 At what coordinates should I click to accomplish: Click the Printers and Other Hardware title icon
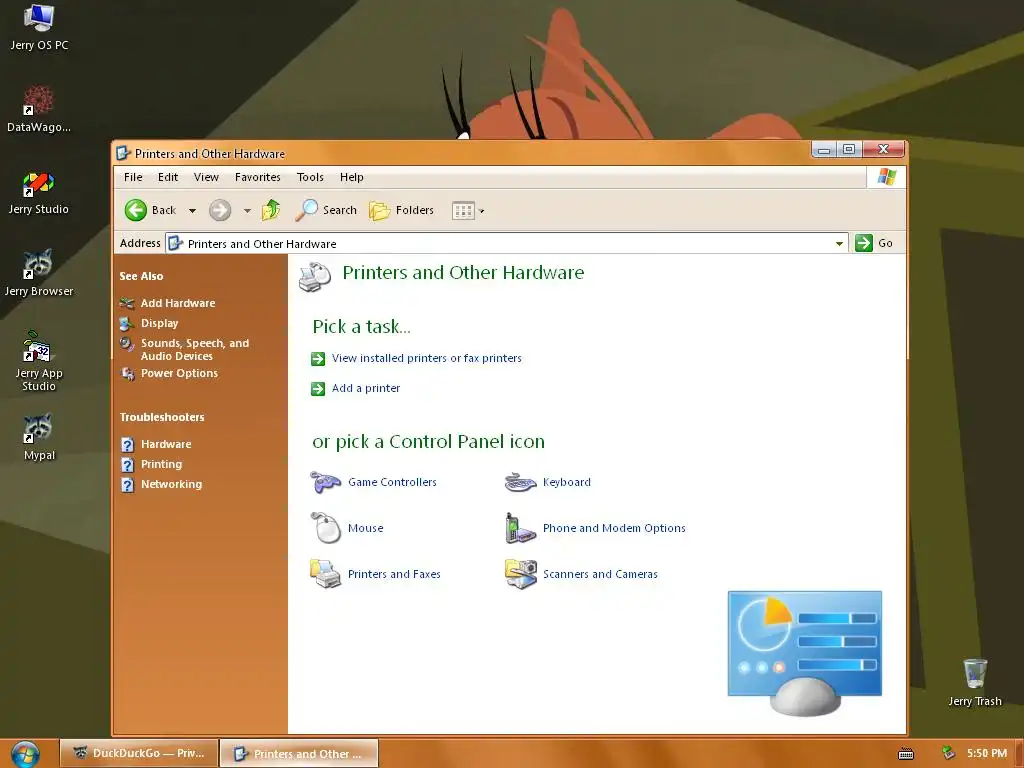click(123, 153)
